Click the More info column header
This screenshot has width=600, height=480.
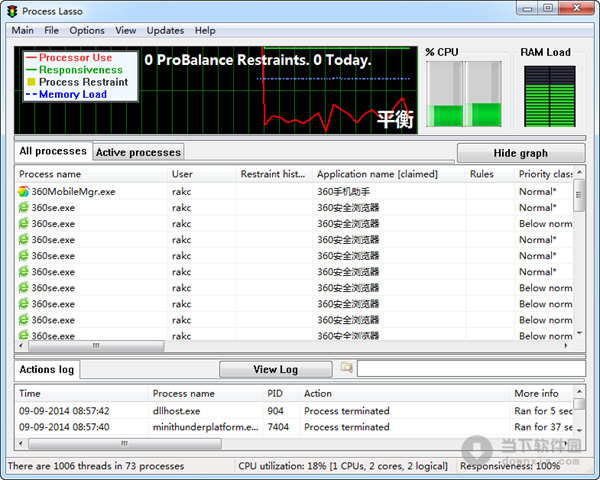tap(541, 393)
